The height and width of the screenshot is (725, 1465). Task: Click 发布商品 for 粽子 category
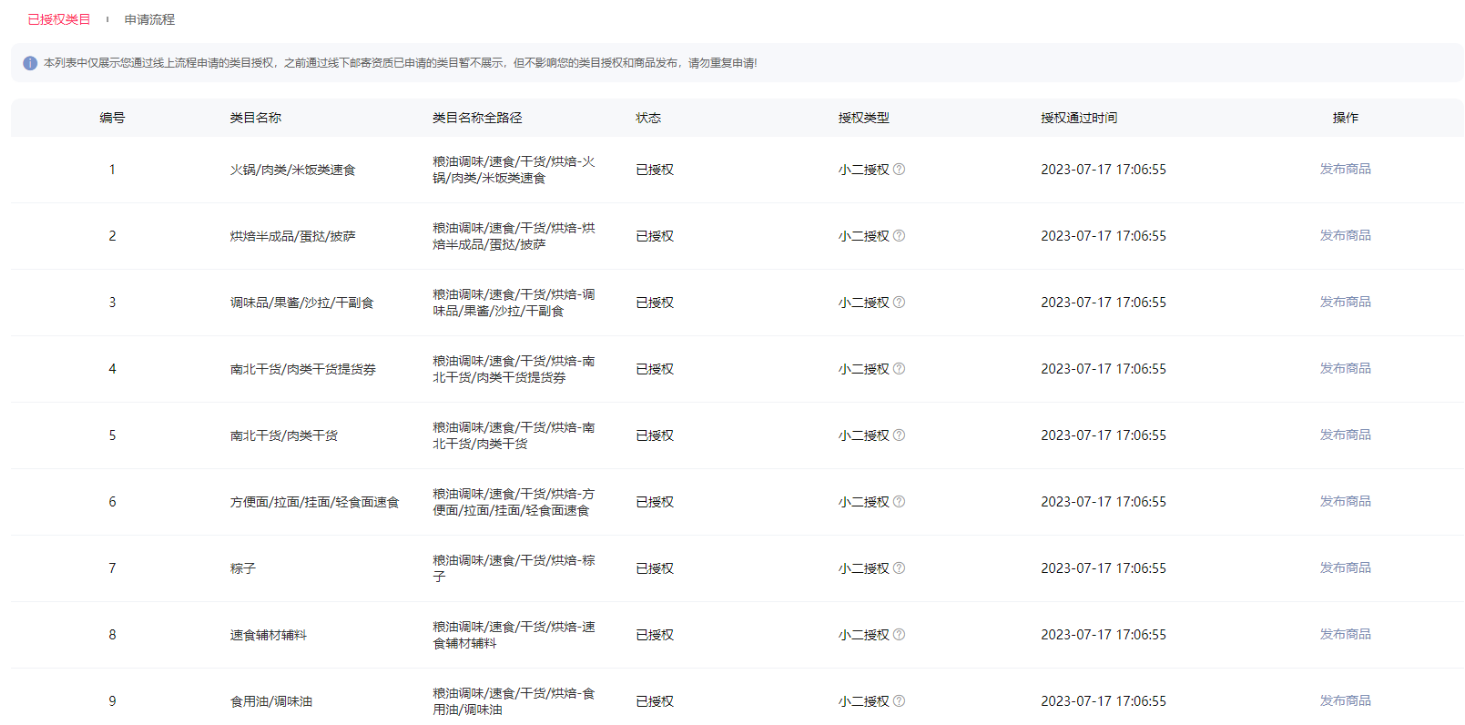pos(1345,568)
